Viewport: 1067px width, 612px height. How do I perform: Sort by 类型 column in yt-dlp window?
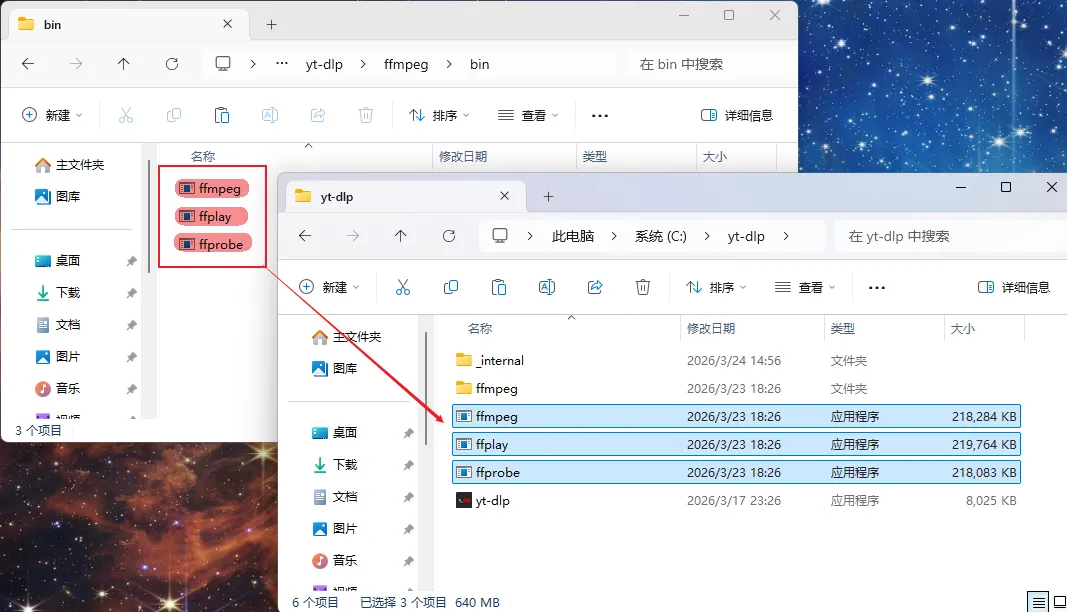point(842,328)
